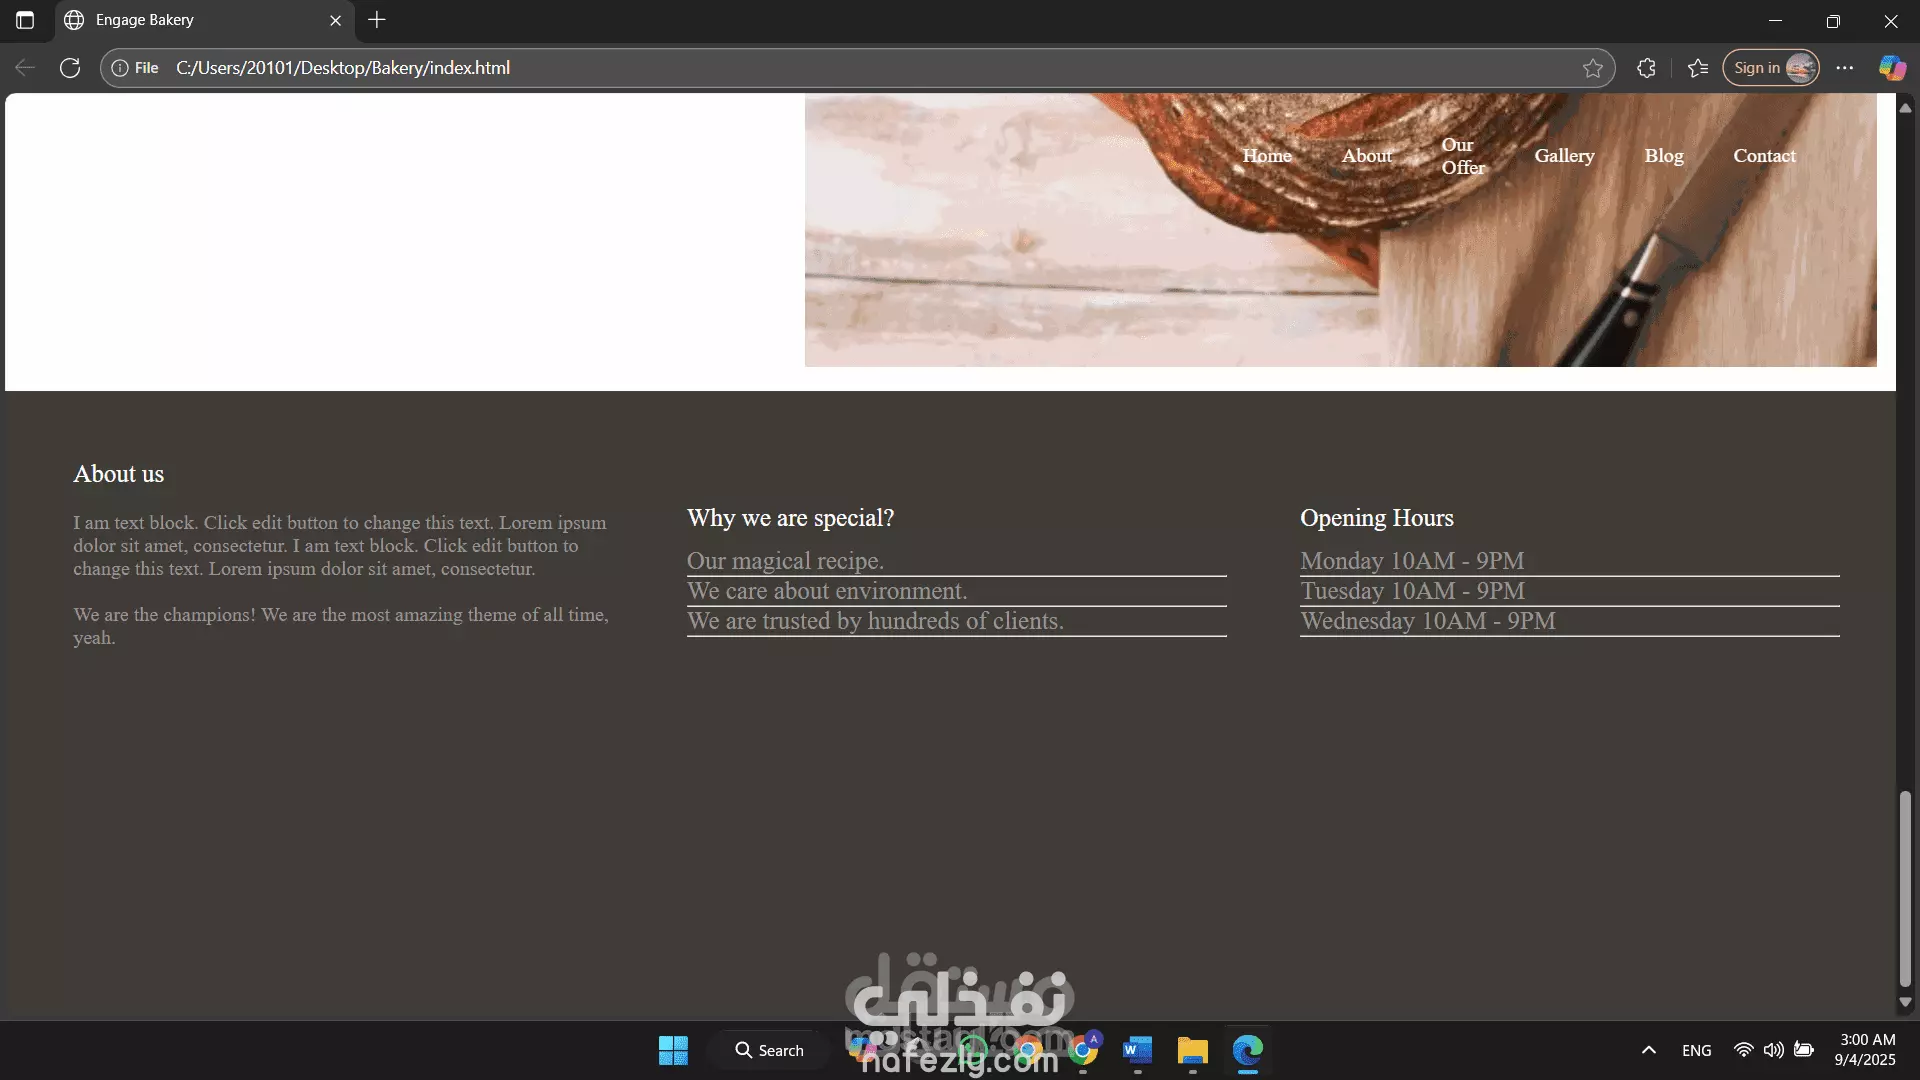Open the About nav link
The width and height of the screenshot is (1920, 1080).
pyautogui.click(x=1367, y=156)
